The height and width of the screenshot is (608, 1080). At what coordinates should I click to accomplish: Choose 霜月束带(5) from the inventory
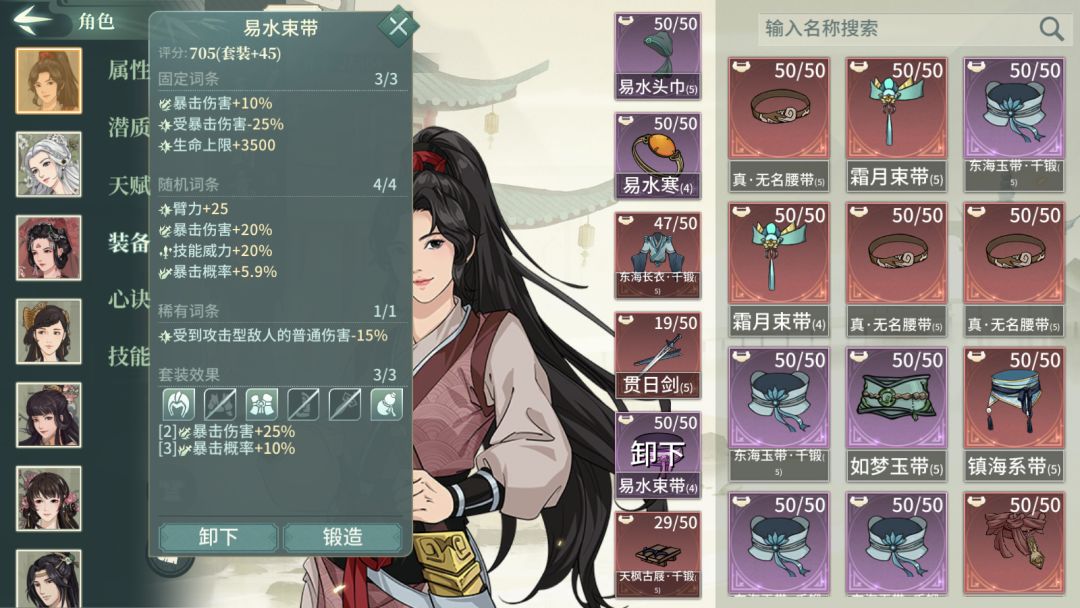click(896, 125)
